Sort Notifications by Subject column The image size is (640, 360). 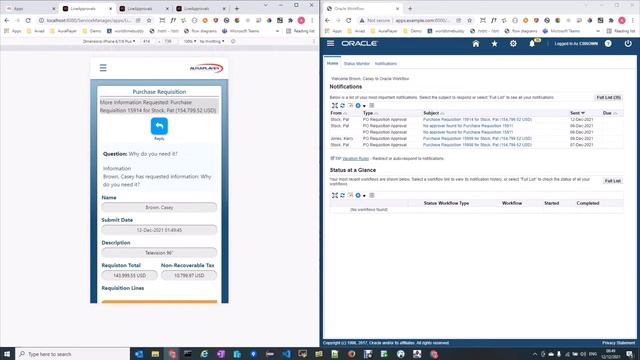click(433, 113)
